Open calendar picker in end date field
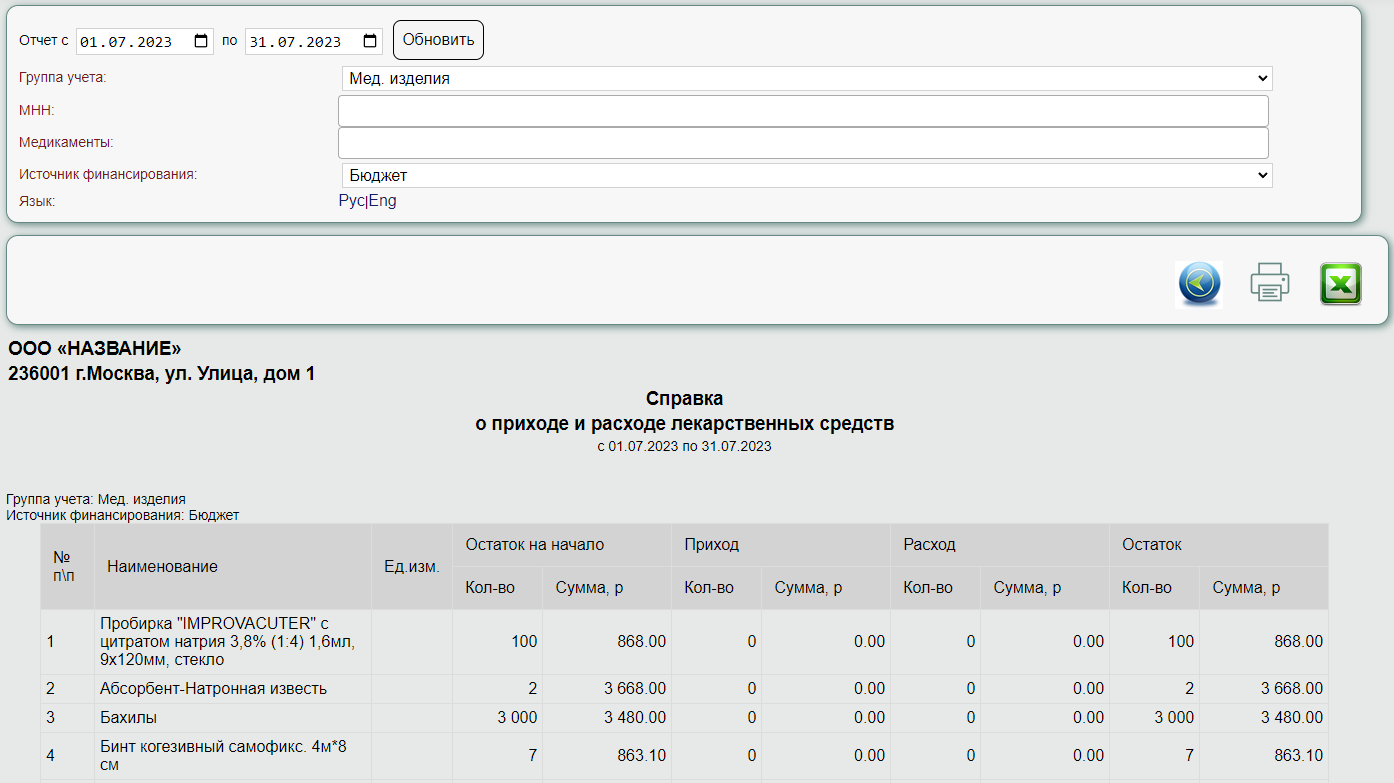1394x783 pixels. pyautogui.click(x=370, y=41)
